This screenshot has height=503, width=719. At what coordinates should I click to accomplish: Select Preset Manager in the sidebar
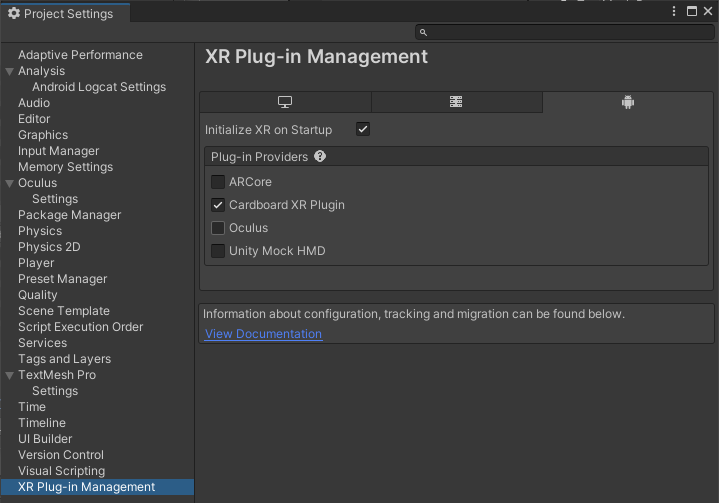pyautogui.click(x=62, y=279)
